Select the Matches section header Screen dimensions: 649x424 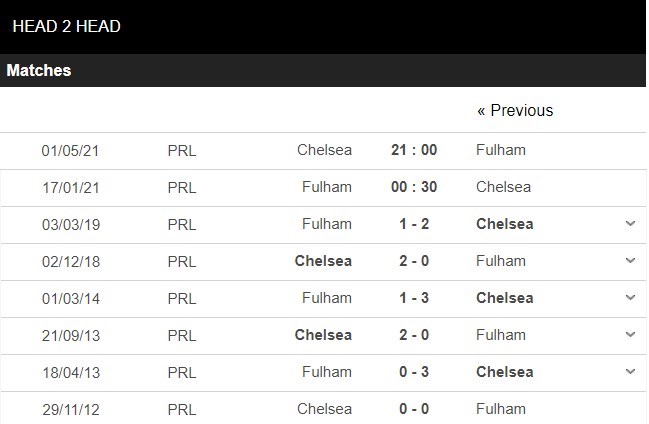39,71
